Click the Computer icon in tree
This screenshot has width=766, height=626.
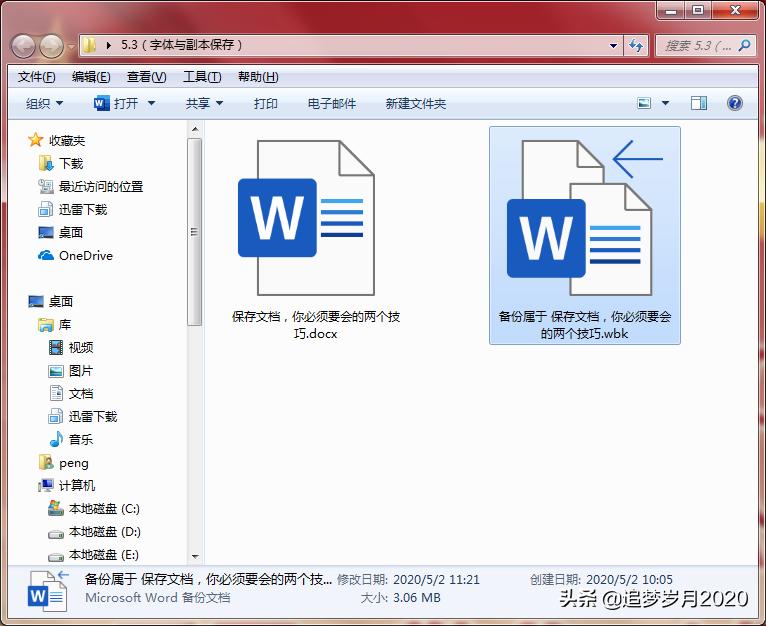pyautogui.click(x=46, y=485)
